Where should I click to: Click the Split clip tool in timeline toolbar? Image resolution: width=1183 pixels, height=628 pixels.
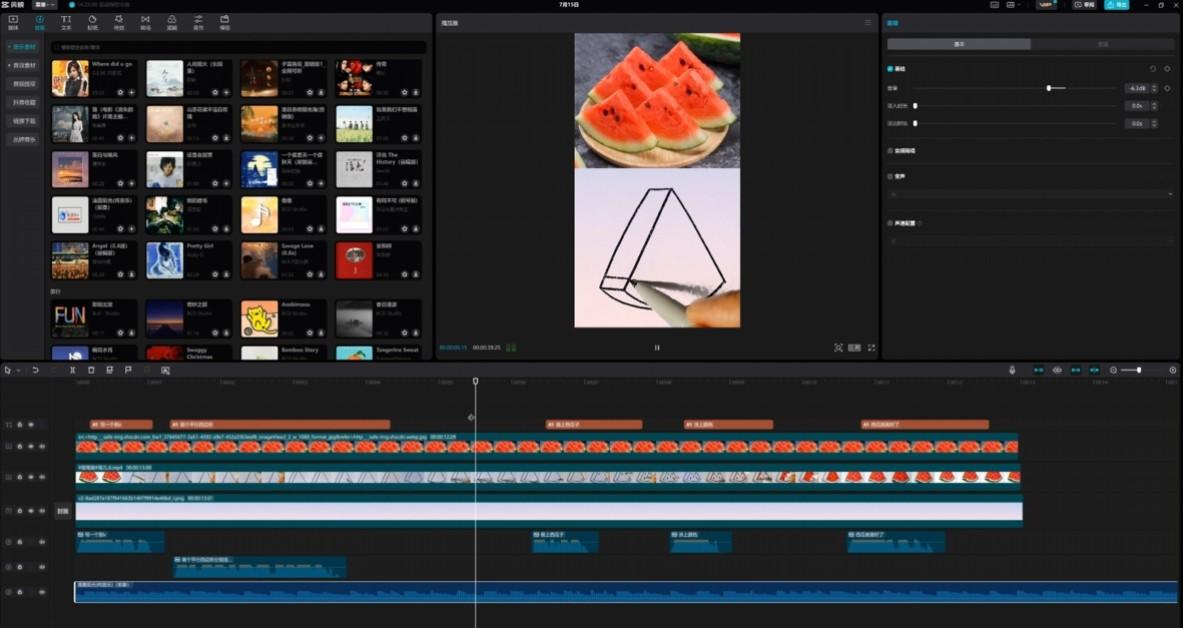[x=72, y=370]
